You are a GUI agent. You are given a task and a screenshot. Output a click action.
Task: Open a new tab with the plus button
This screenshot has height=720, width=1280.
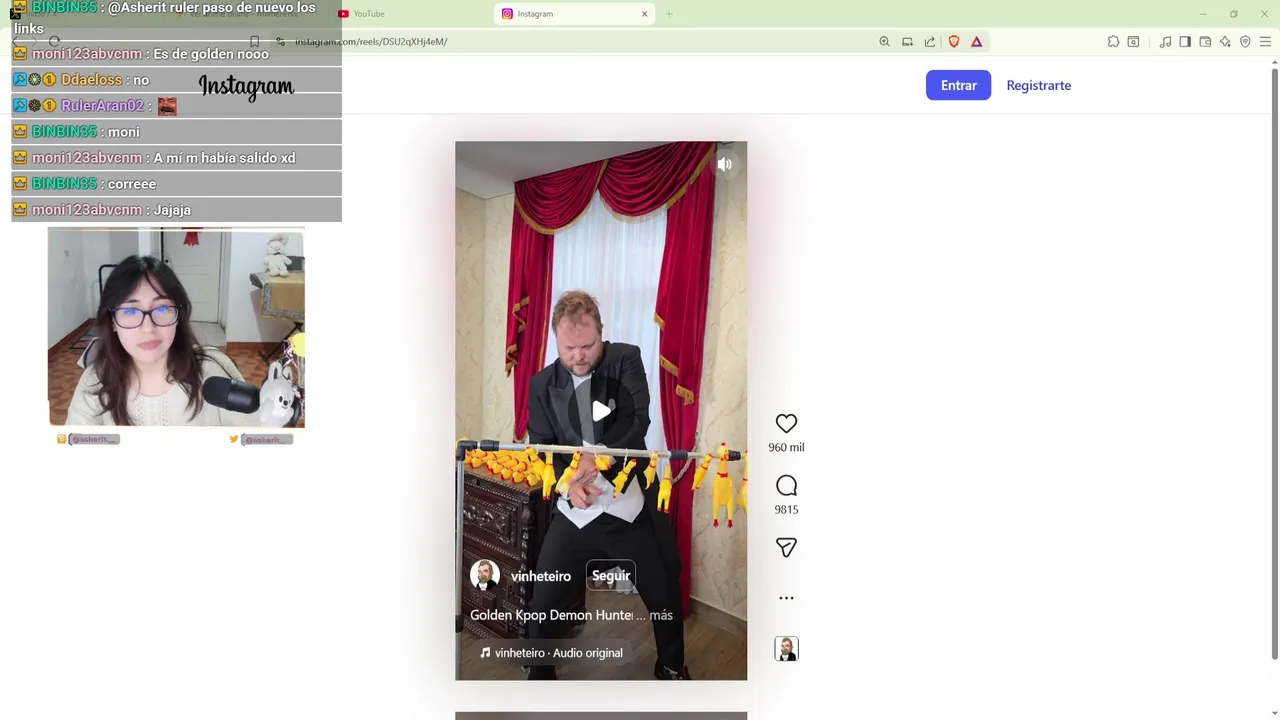pyautogui.click(x=669, y=14)
